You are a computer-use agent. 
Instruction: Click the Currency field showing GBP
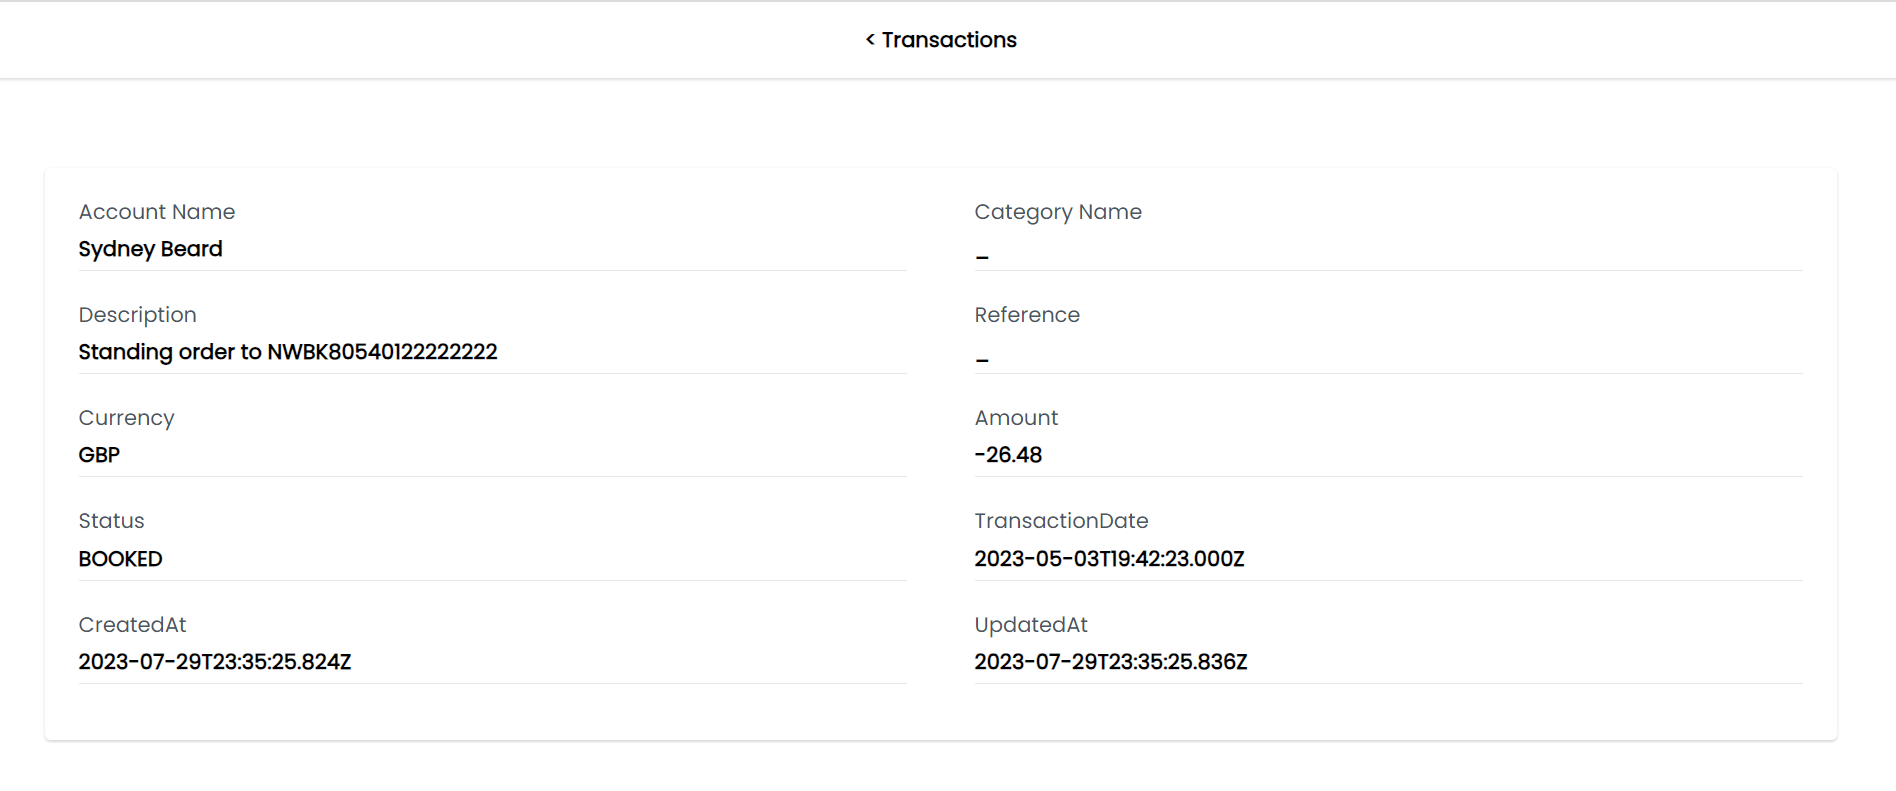(99, 455)
